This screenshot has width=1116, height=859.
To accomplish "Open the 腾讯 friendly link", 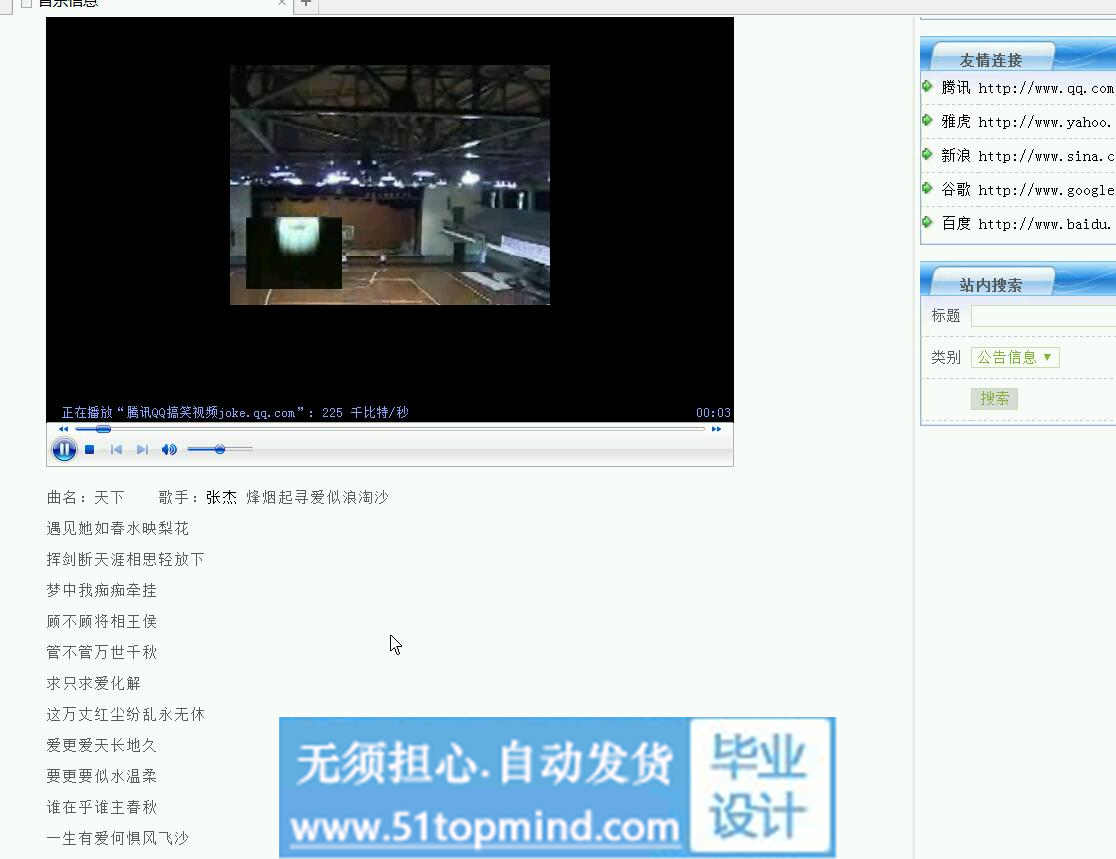I will 1027,88.
